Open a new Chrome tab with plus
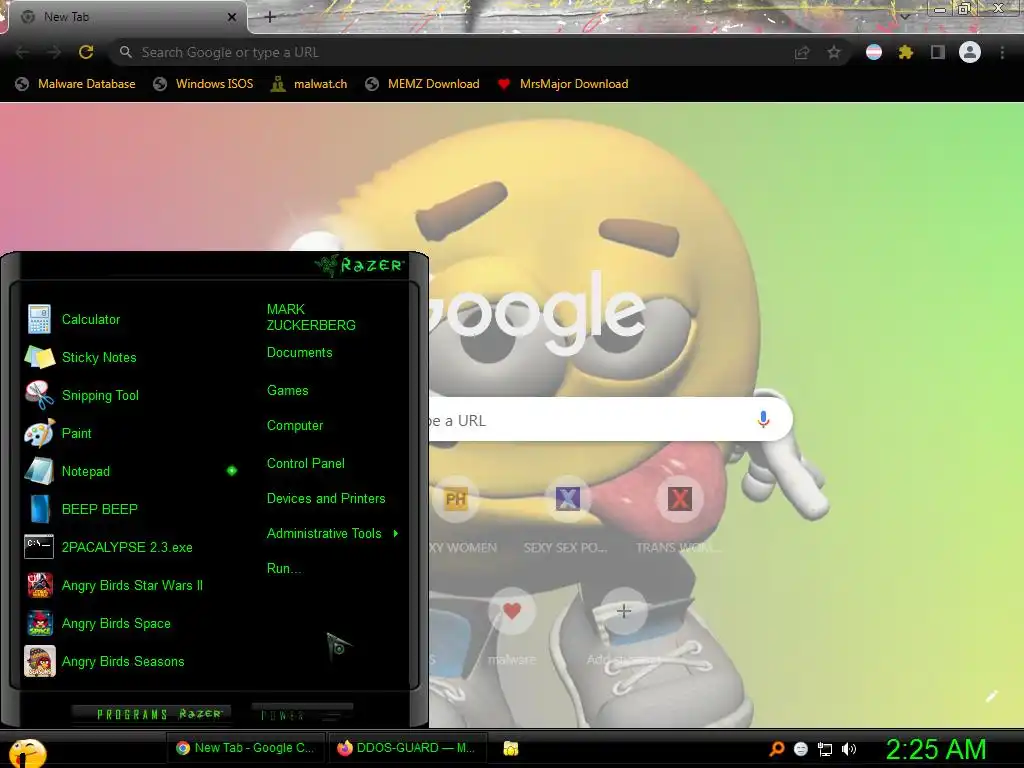The image size is (1024, 768). tap(270, 17)
